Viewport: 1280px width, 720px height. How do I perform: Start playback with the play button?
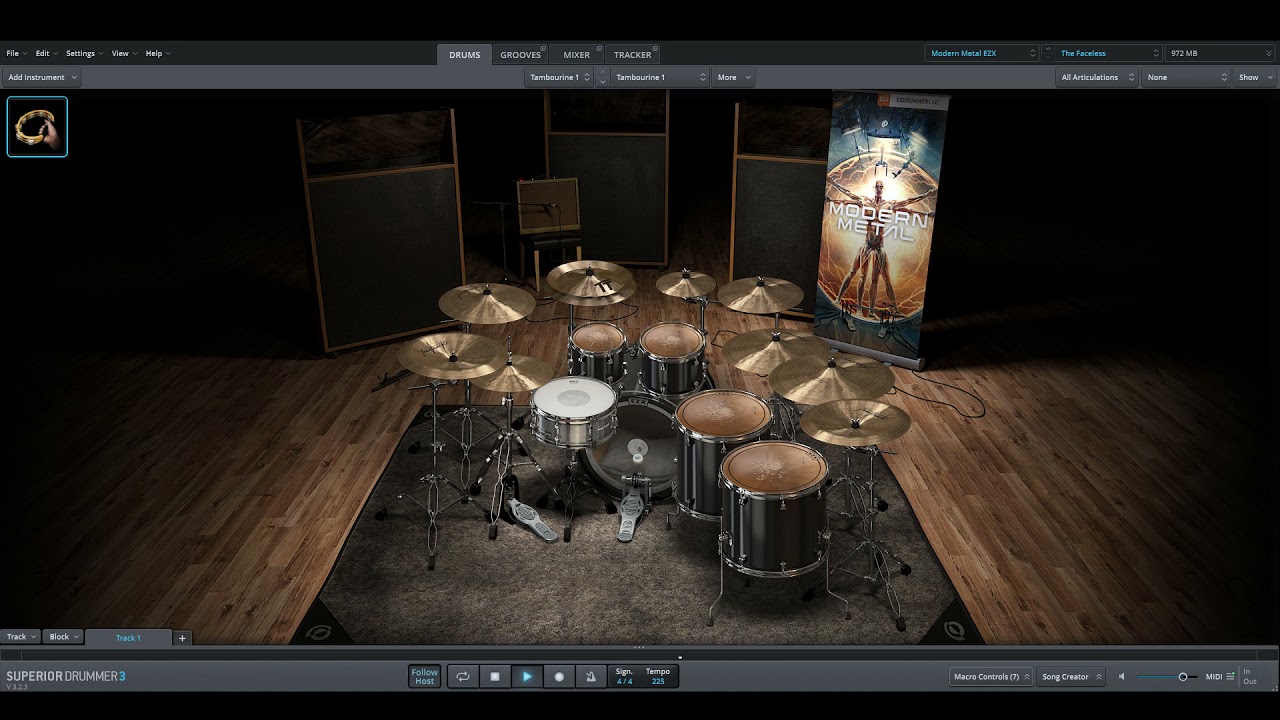[527, 677]
